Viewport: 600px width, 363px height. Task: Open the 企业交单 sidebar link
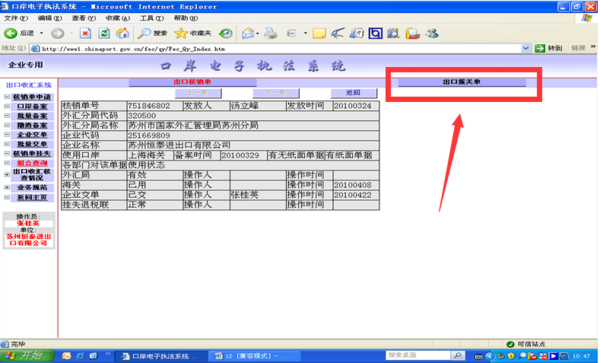coord(32,135)
